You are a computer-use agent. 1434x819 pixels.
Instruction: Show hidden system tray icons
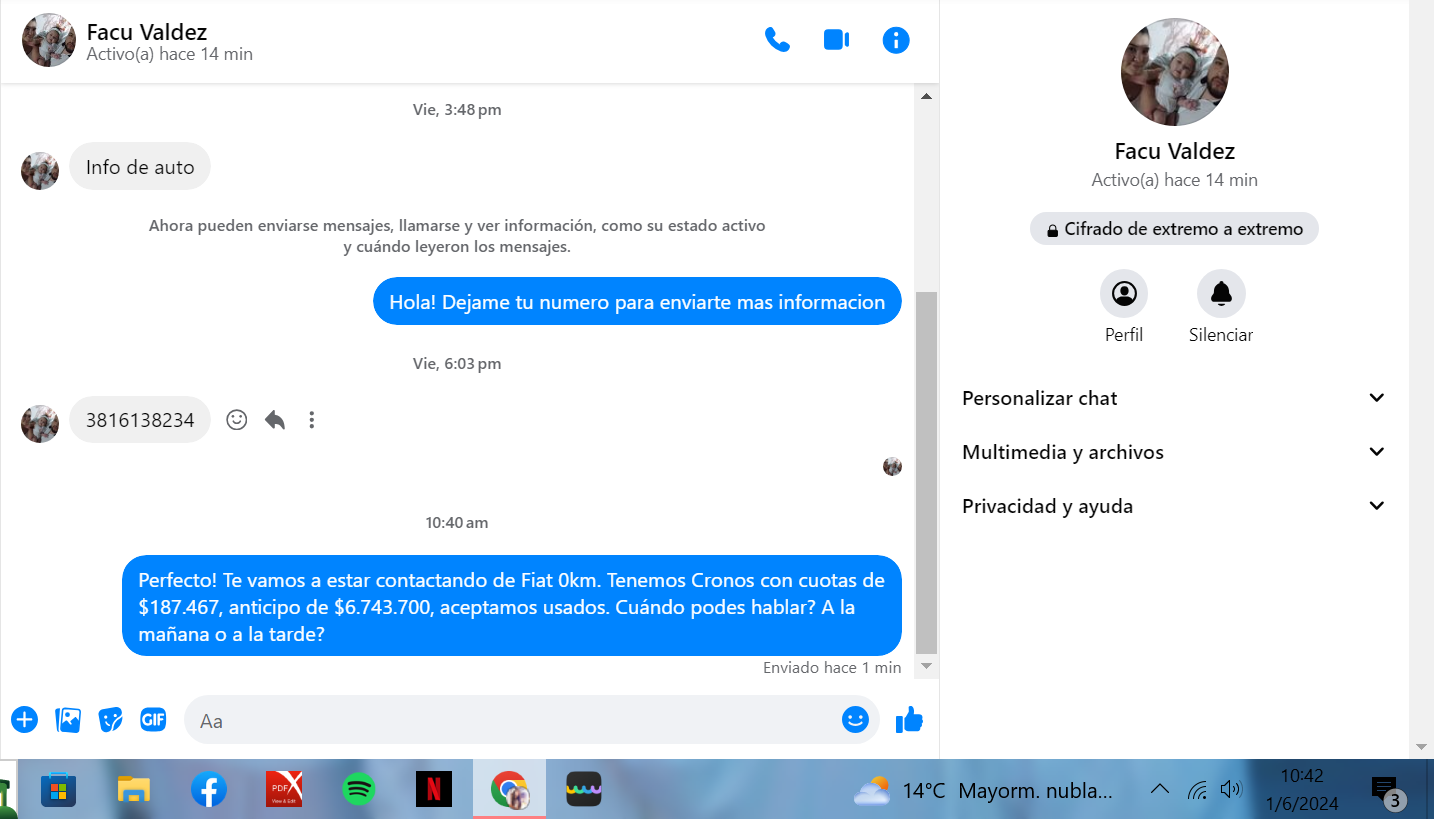click(x=1160, y=790)
